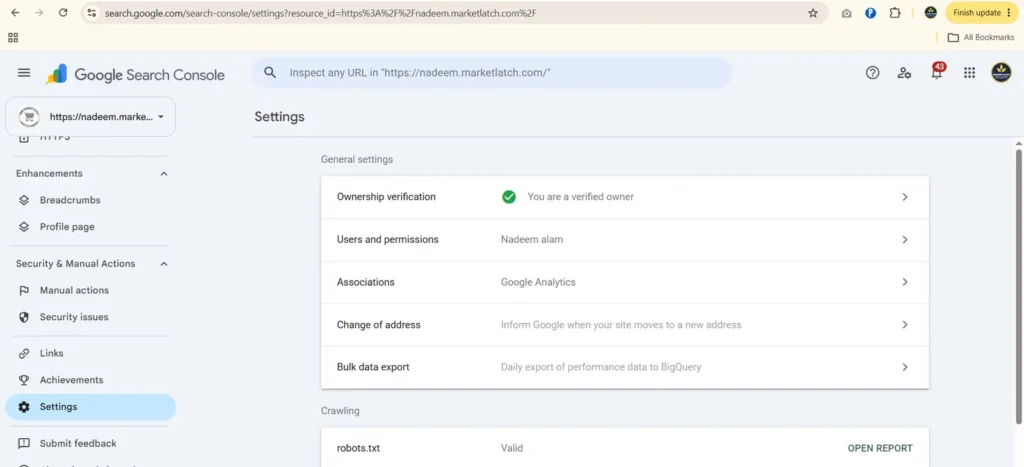Go to Security issues in sidebar
This screenshot has height=467, width=1024.
74,317
